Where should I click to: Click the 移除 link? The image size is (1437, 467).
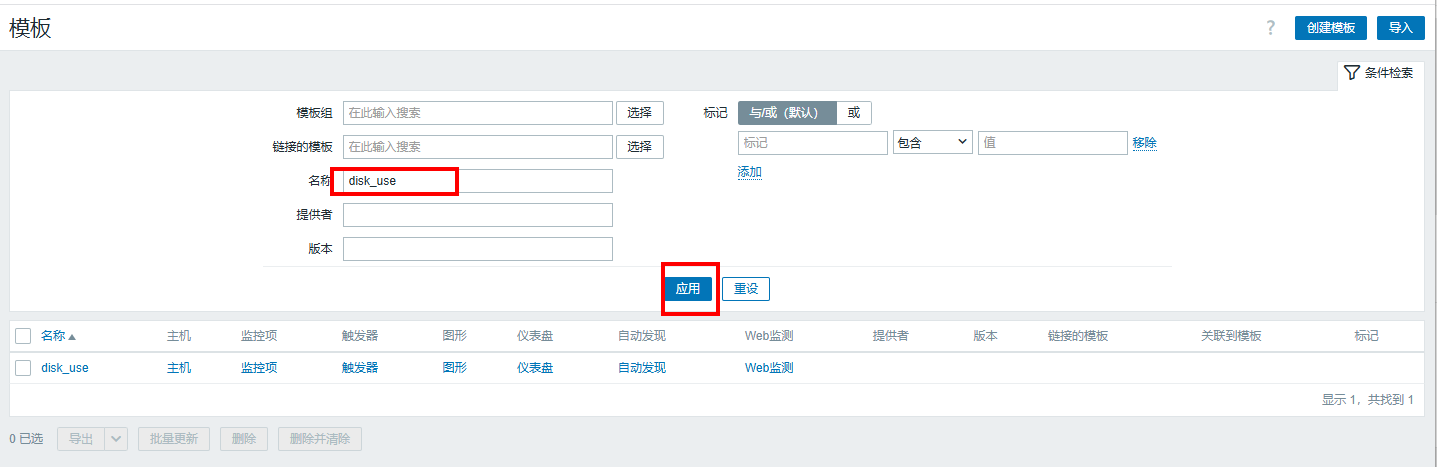pyautogui.click(x=1145, y=143)
